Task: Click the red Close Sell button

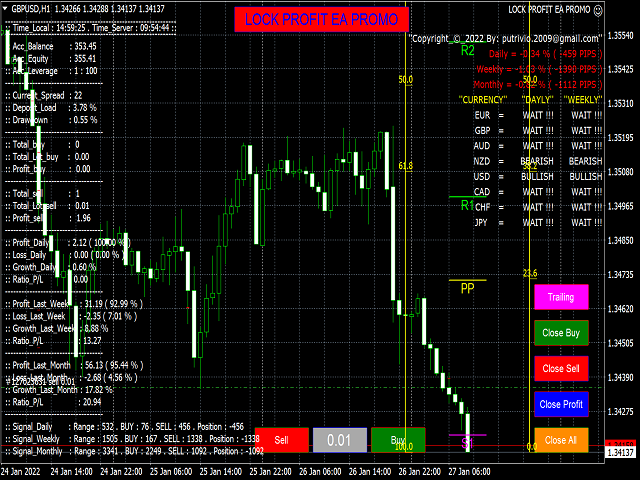Action: coord(561,369)
